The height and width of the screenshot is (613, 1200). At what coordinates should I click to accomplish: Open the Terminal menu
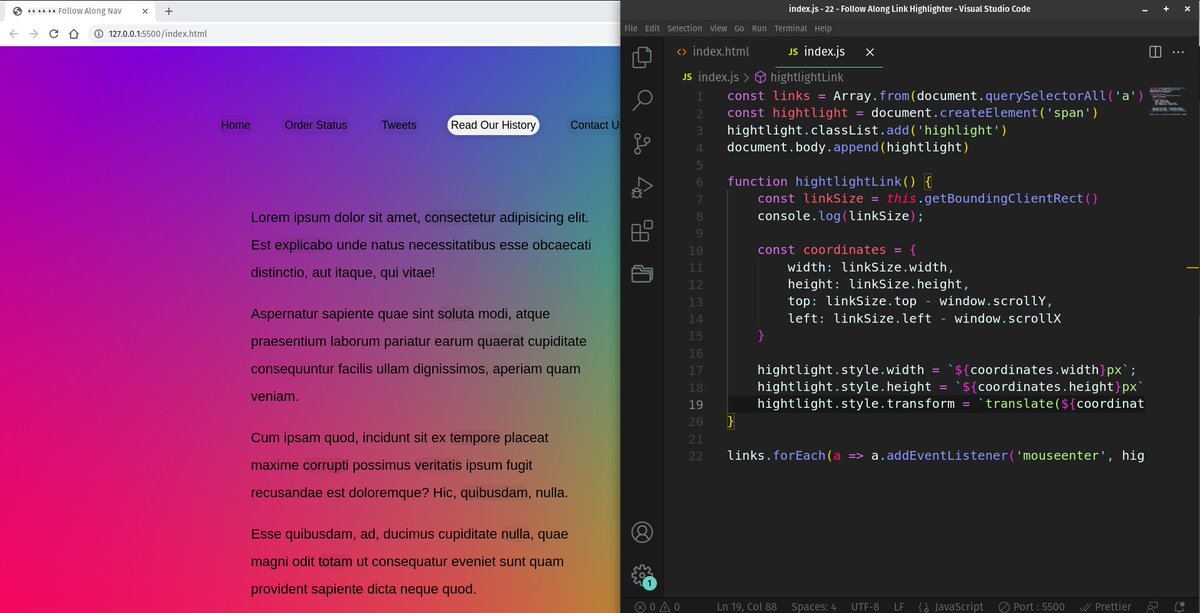(792, 28)
